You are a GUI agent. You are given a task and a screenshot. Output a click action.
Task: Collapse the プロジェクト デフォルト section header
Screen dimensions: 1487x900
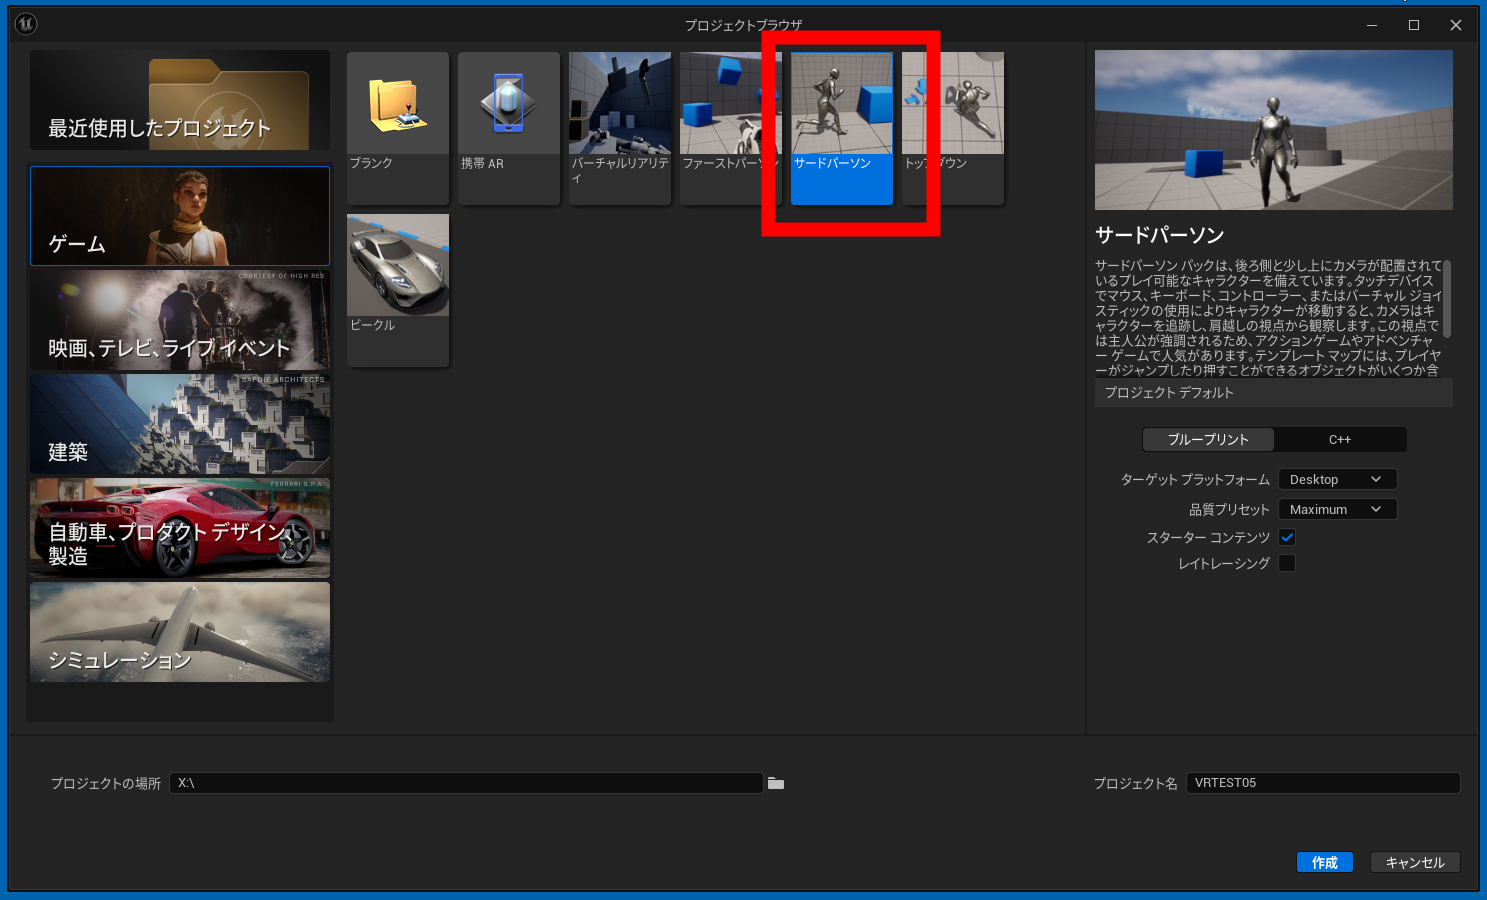(x=1272, y=393)
